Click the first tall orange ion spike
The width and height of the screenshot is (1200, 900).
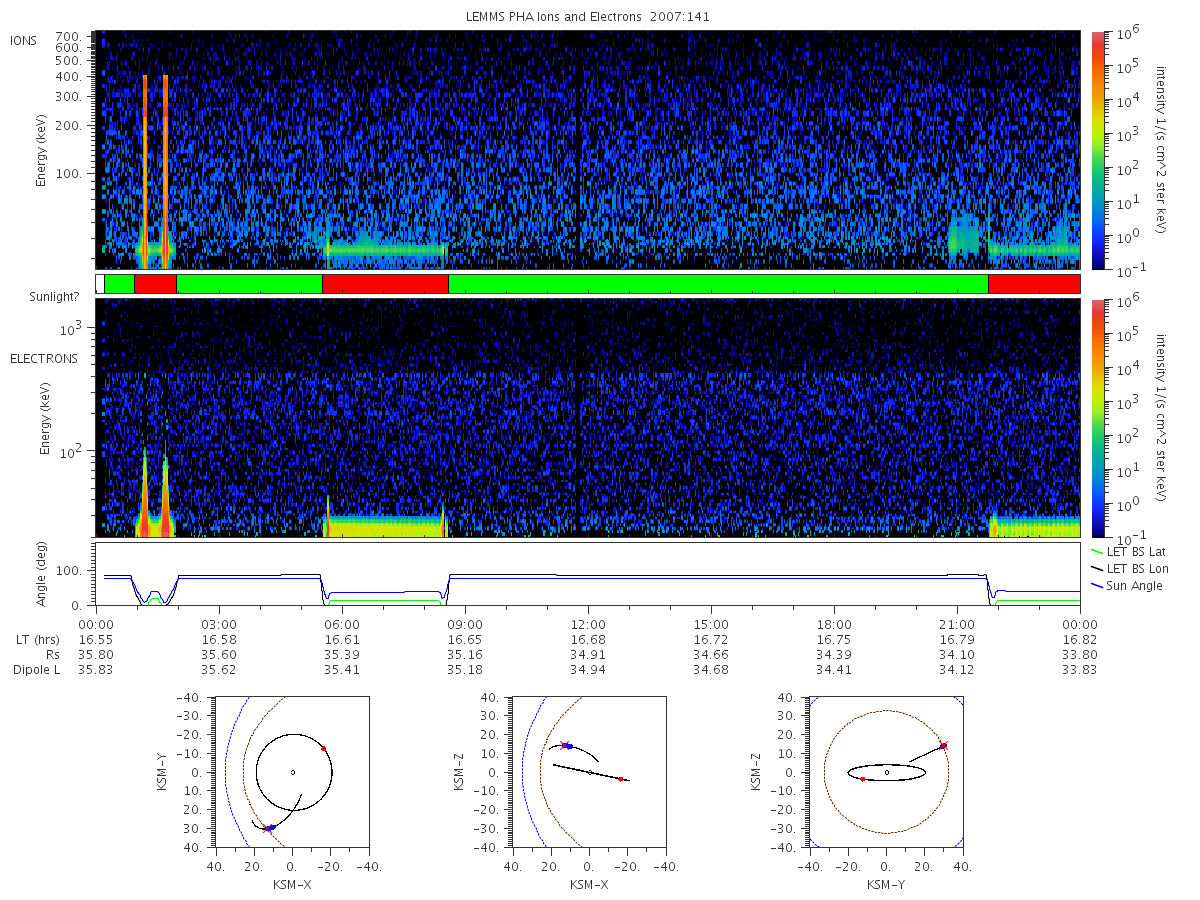tap(145, 170)
